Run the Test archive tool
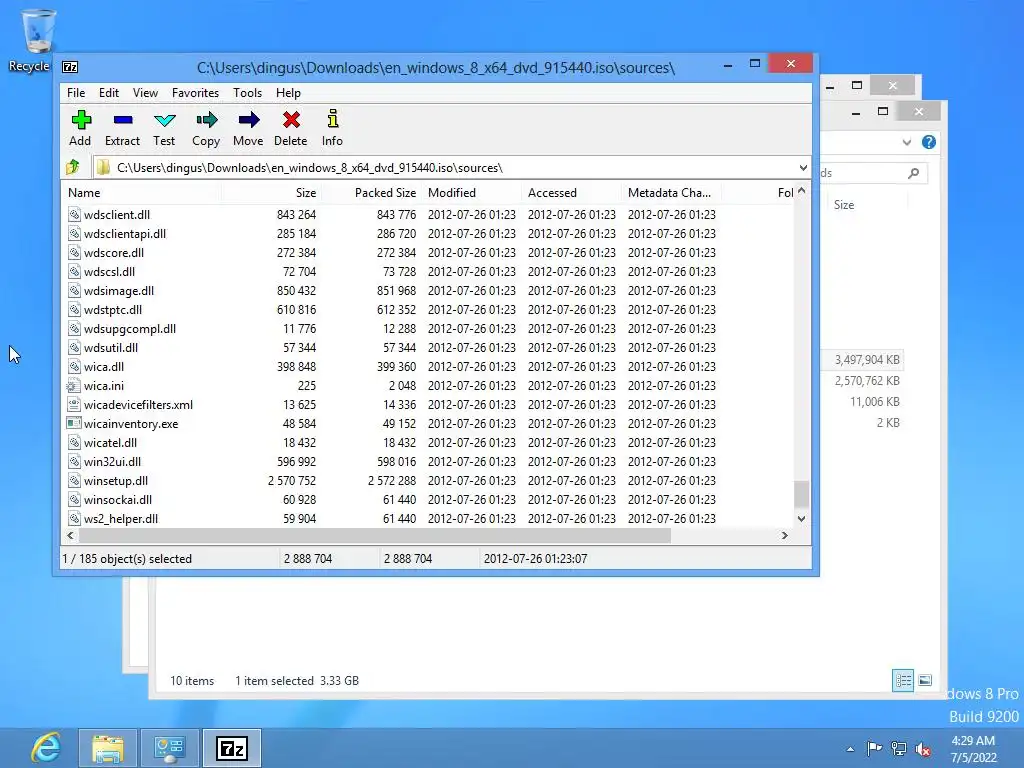This screenshot has height=768, width=1024. point(165,120)
